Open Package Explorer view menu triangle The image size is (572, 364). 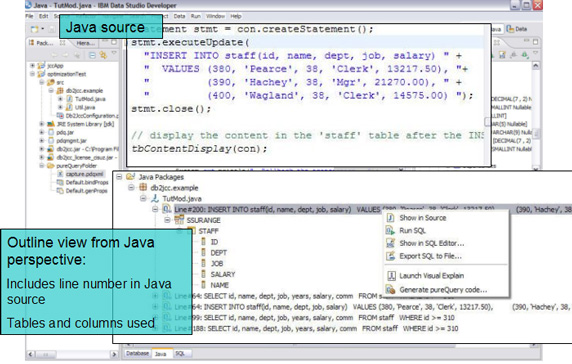[x=114, y=54]
